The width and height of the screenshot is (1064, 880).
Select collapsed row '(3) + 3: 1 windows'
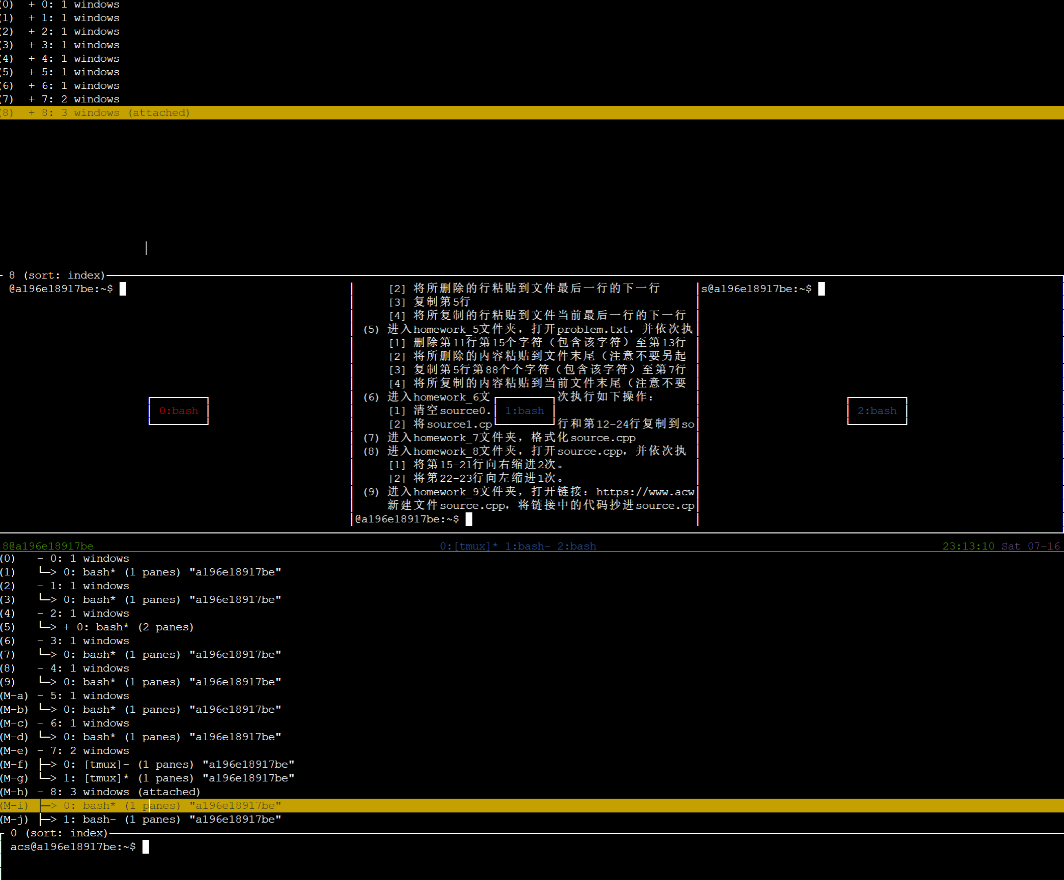click(60, 45)
